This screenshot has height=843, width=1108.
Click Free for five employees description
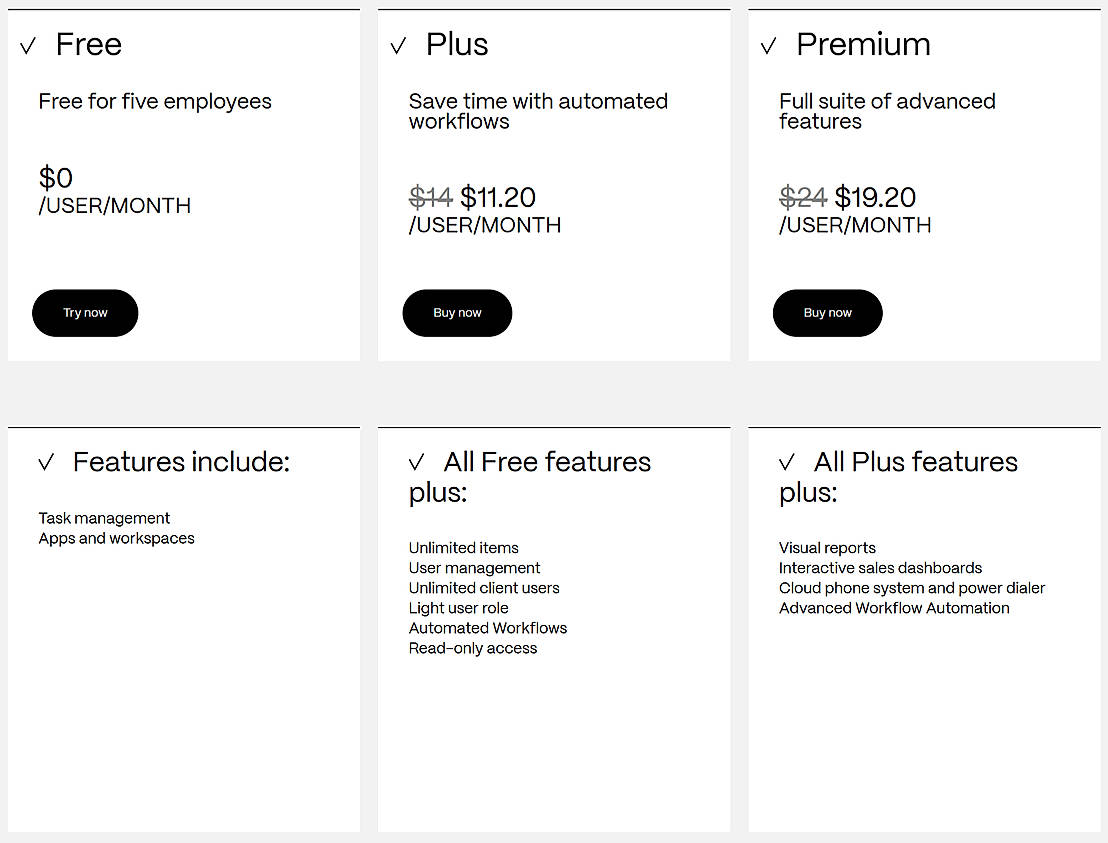(x=155, y=102)
